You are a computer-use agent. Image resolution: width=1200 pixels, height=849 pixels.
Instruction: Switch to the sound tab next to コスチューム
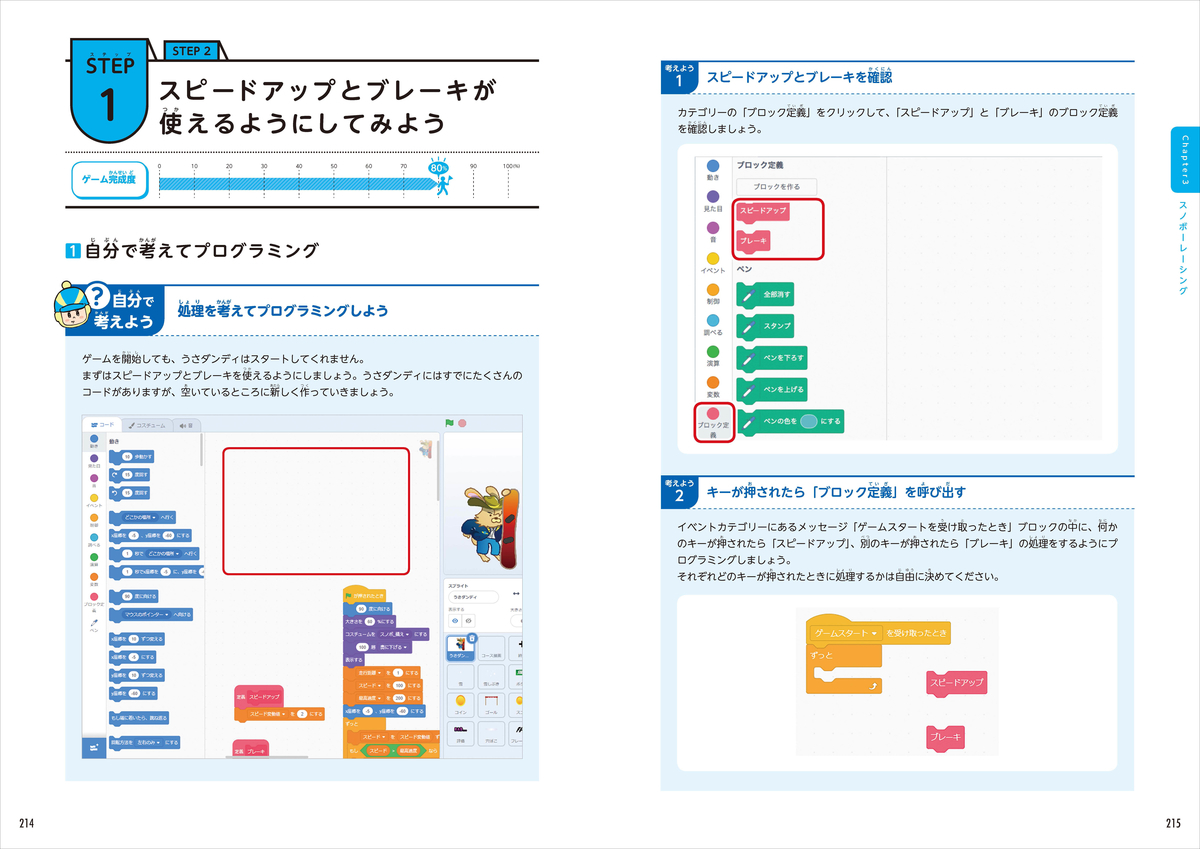185,426
